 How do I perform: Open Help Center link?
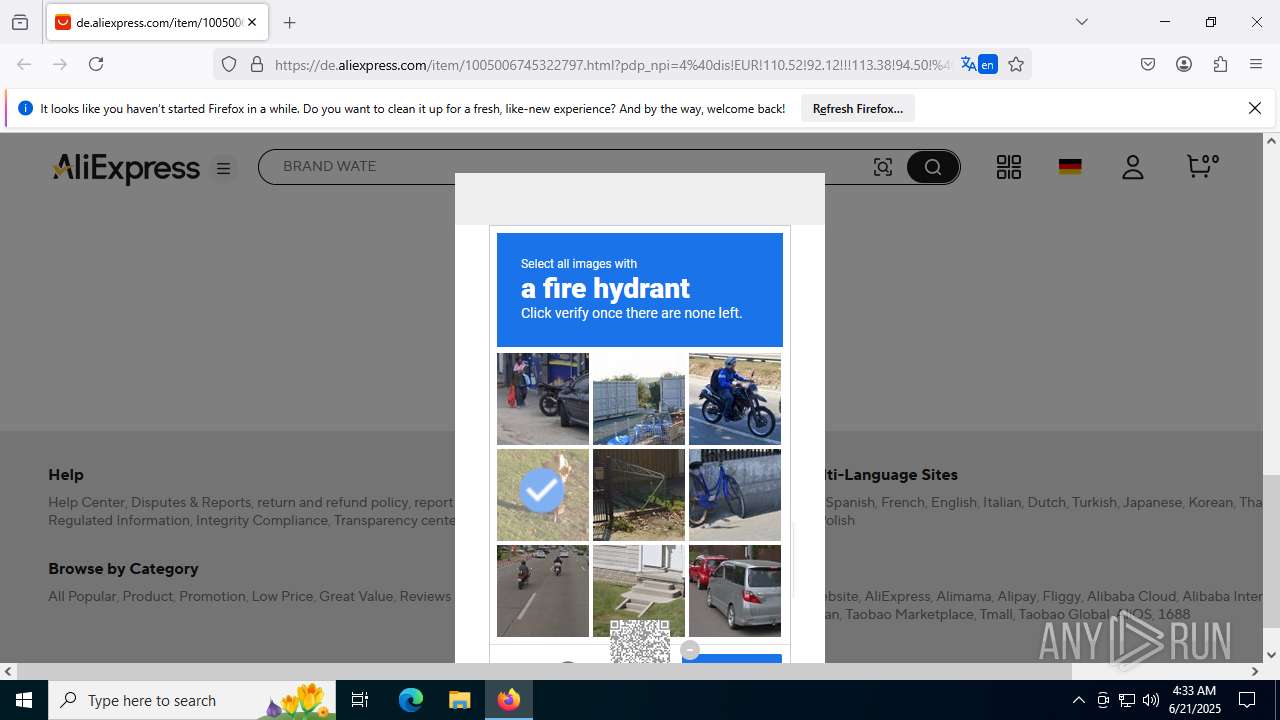click(x=86, y=502)
